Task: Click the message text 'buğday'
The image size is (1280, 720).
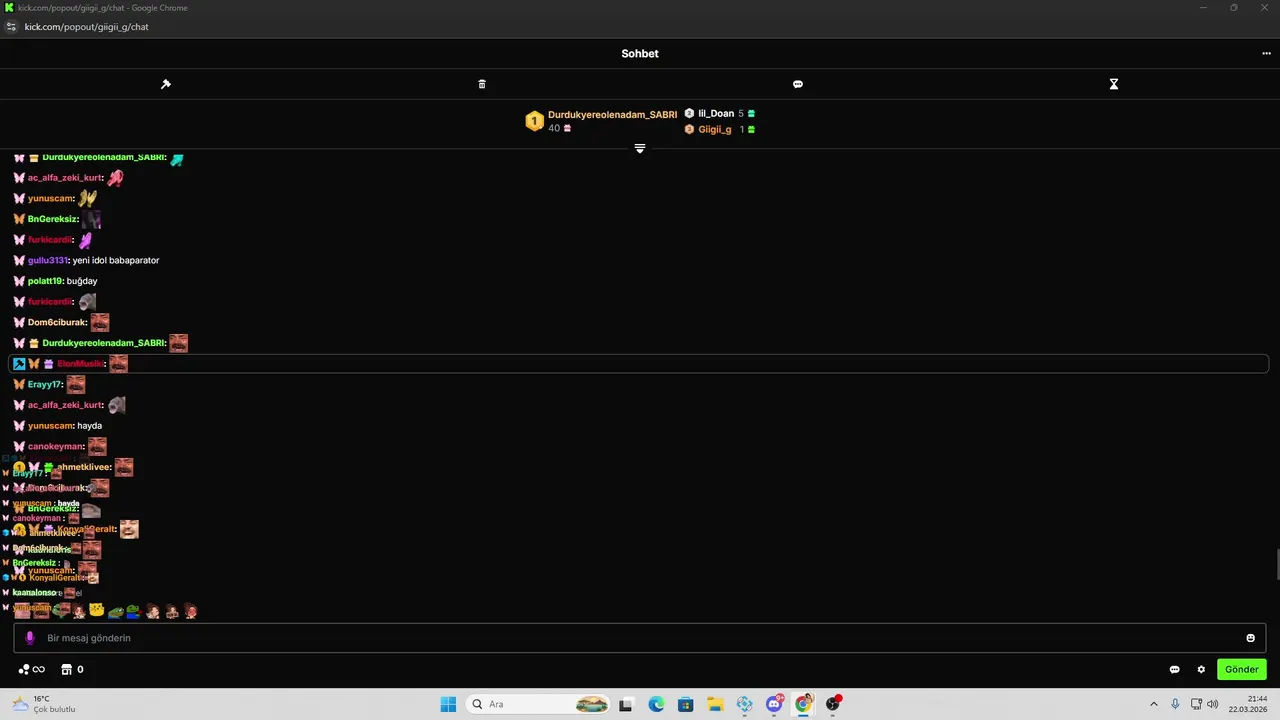Action: point(82,282)
